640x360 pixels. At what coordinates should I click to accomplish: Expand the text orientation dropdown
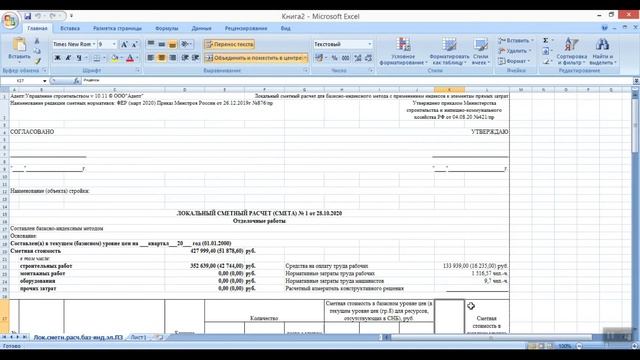pyautogui.click(x=191, y=44)
